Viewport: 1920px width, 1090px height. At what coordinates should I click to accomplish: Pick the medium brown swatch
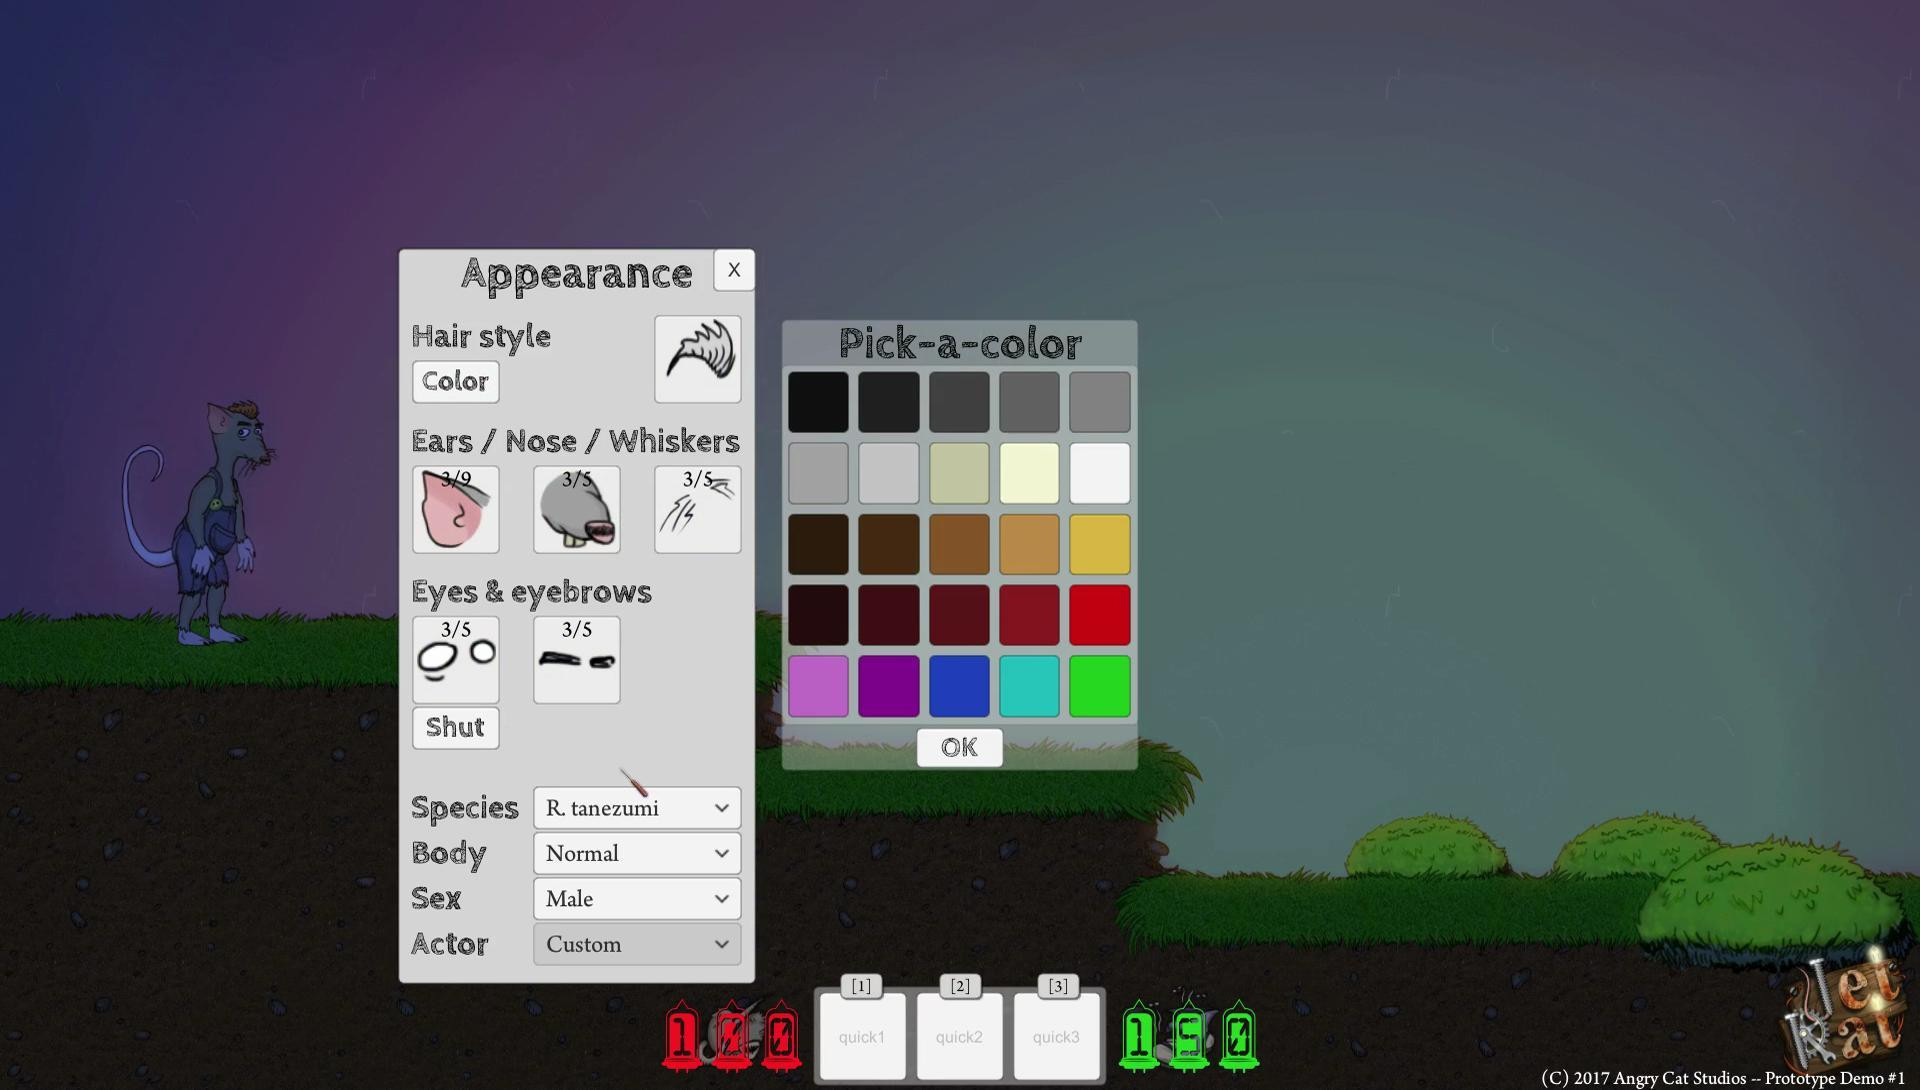pos(959,544)
